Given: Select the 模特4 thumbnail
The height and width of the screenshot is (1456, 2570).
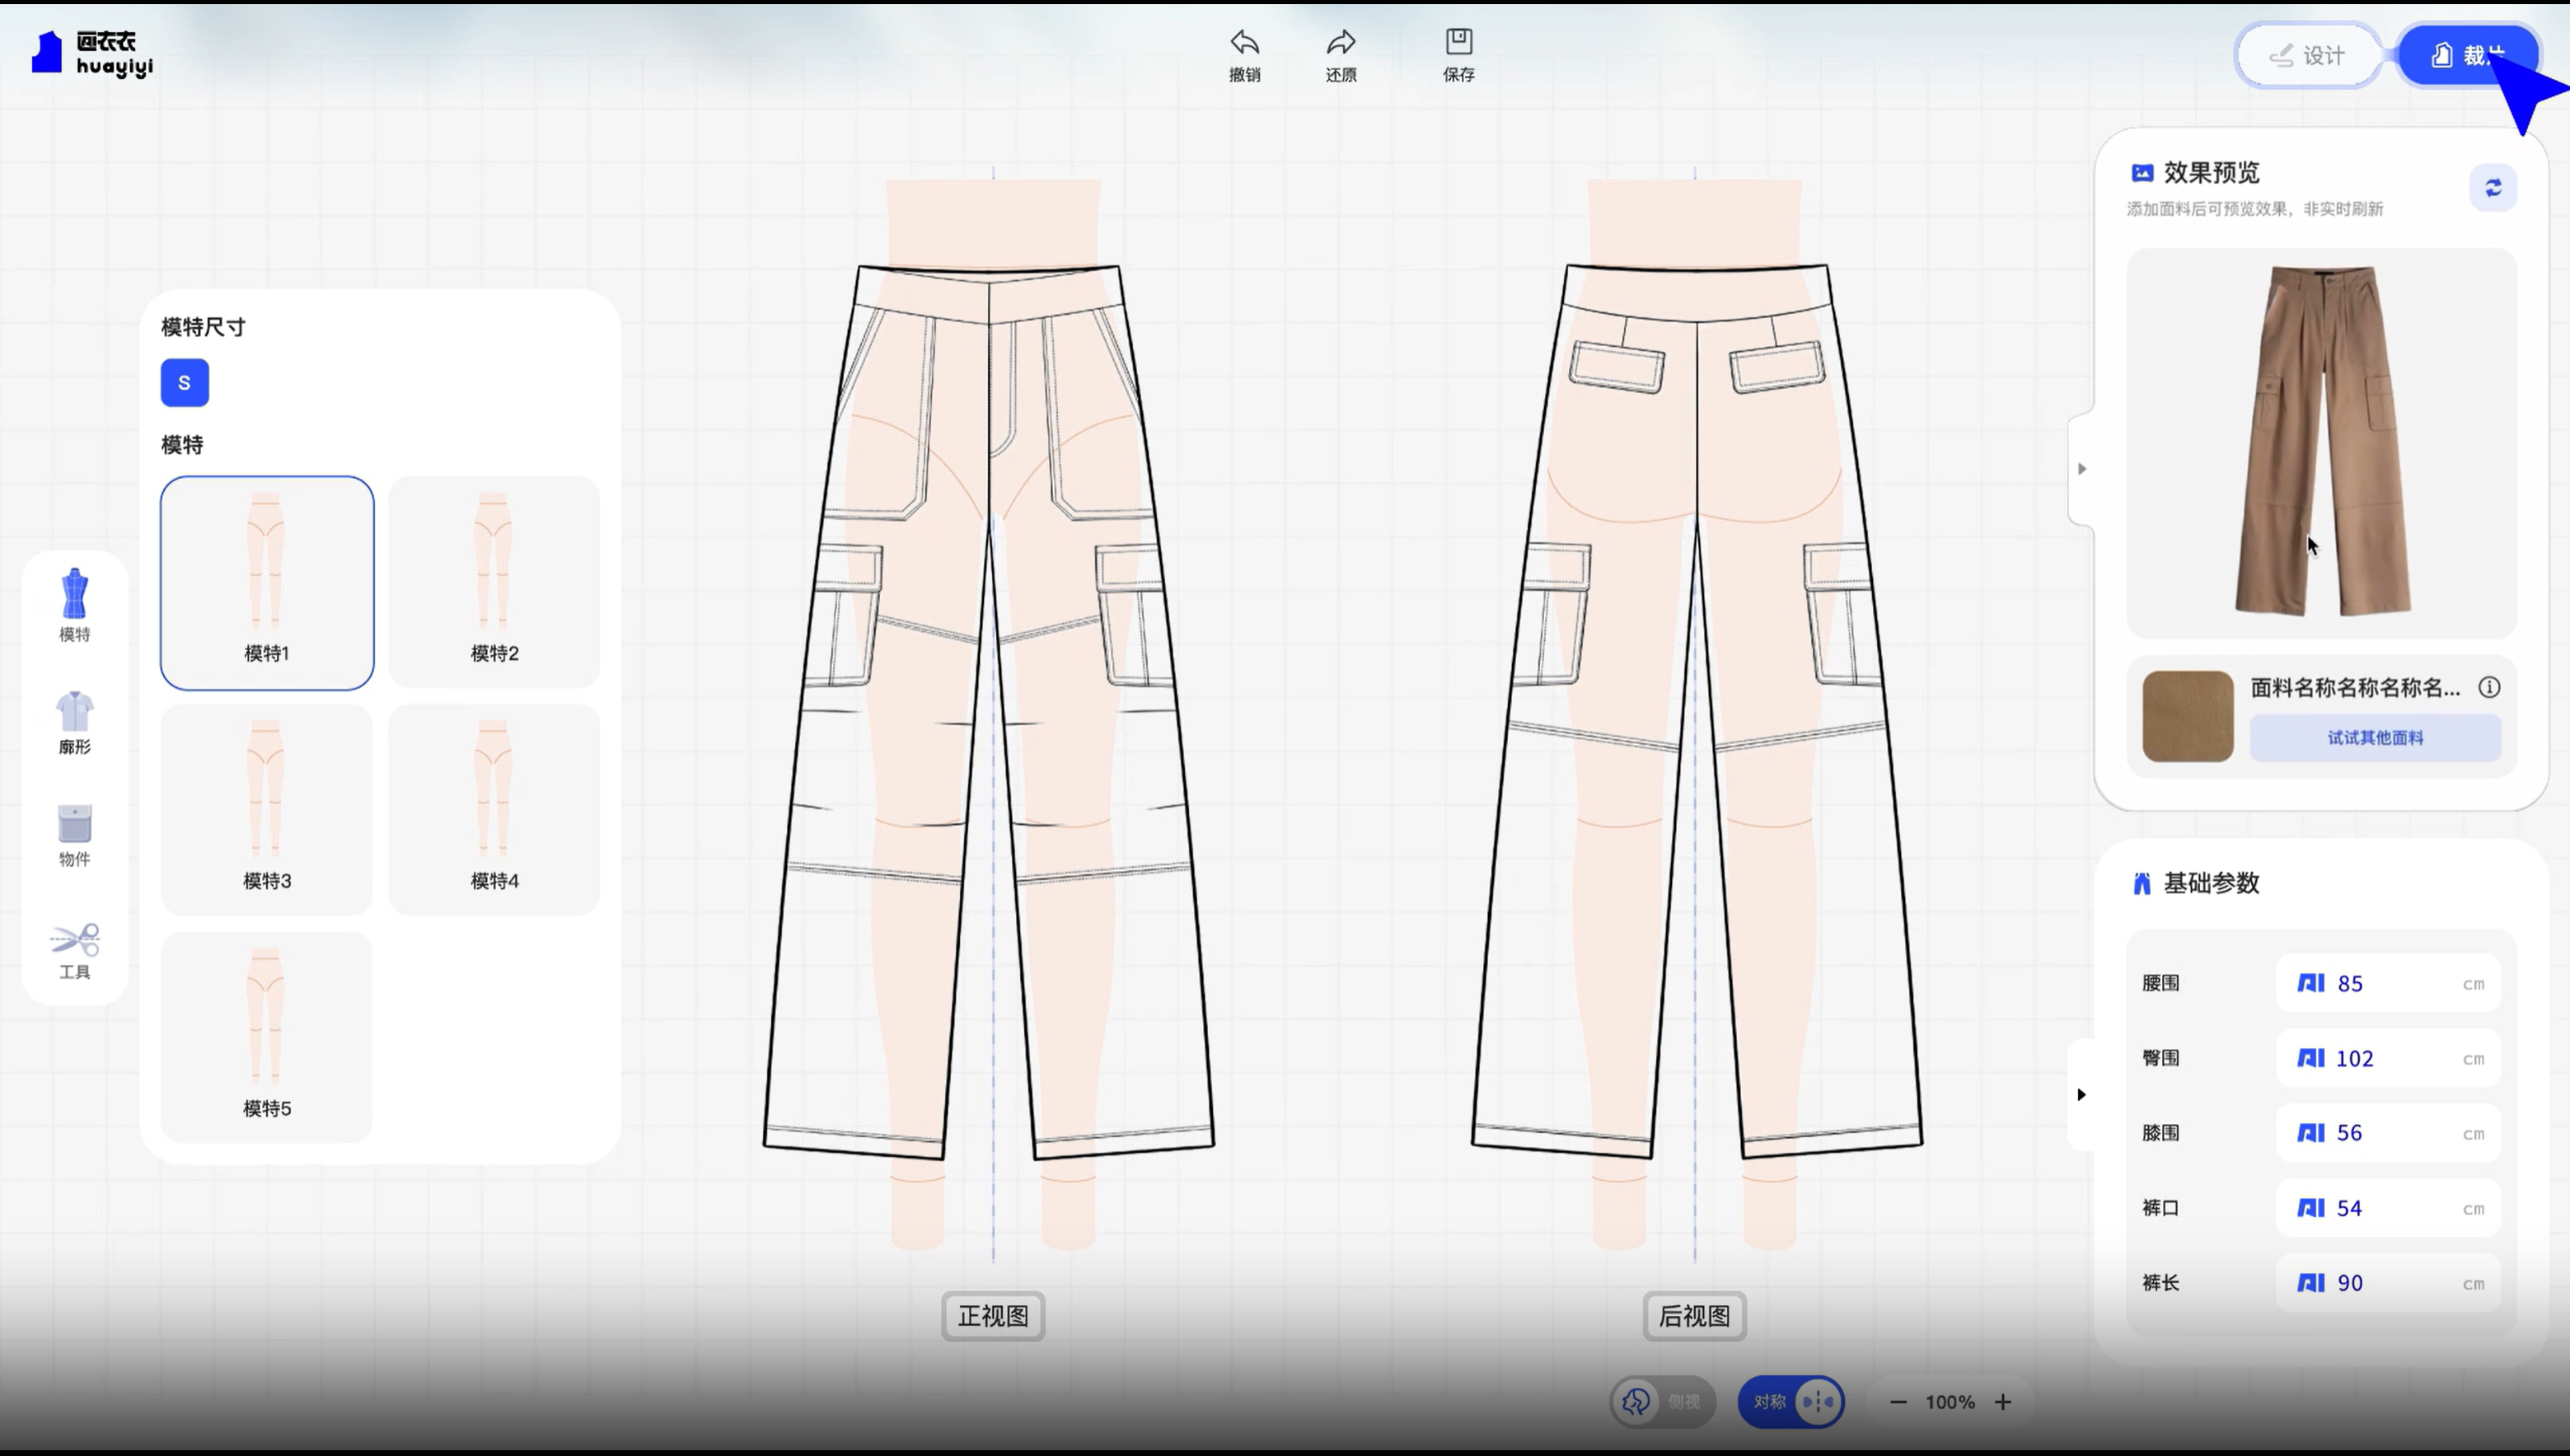Looking at the screenshot, I should coord(494,810).
